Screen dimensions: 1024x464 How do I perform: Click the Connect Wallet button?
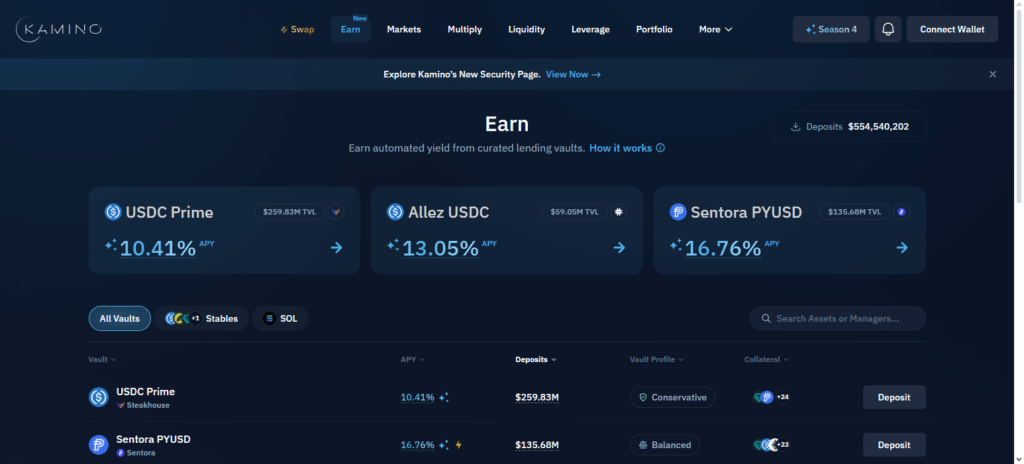952,29
